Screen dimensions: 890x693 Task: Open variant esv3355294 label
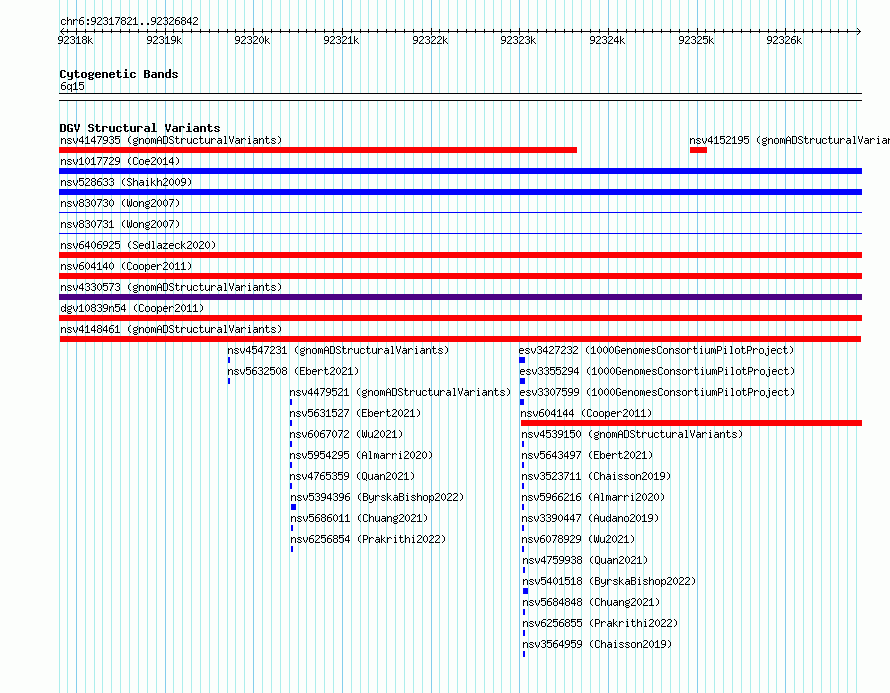657,371
